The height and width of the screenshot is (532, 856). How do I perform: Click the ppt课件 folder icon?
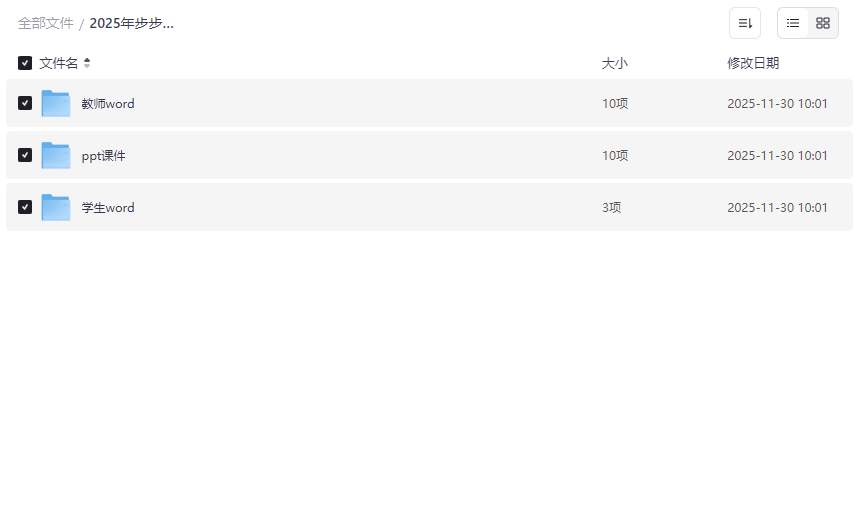click(x=56, y=155)
